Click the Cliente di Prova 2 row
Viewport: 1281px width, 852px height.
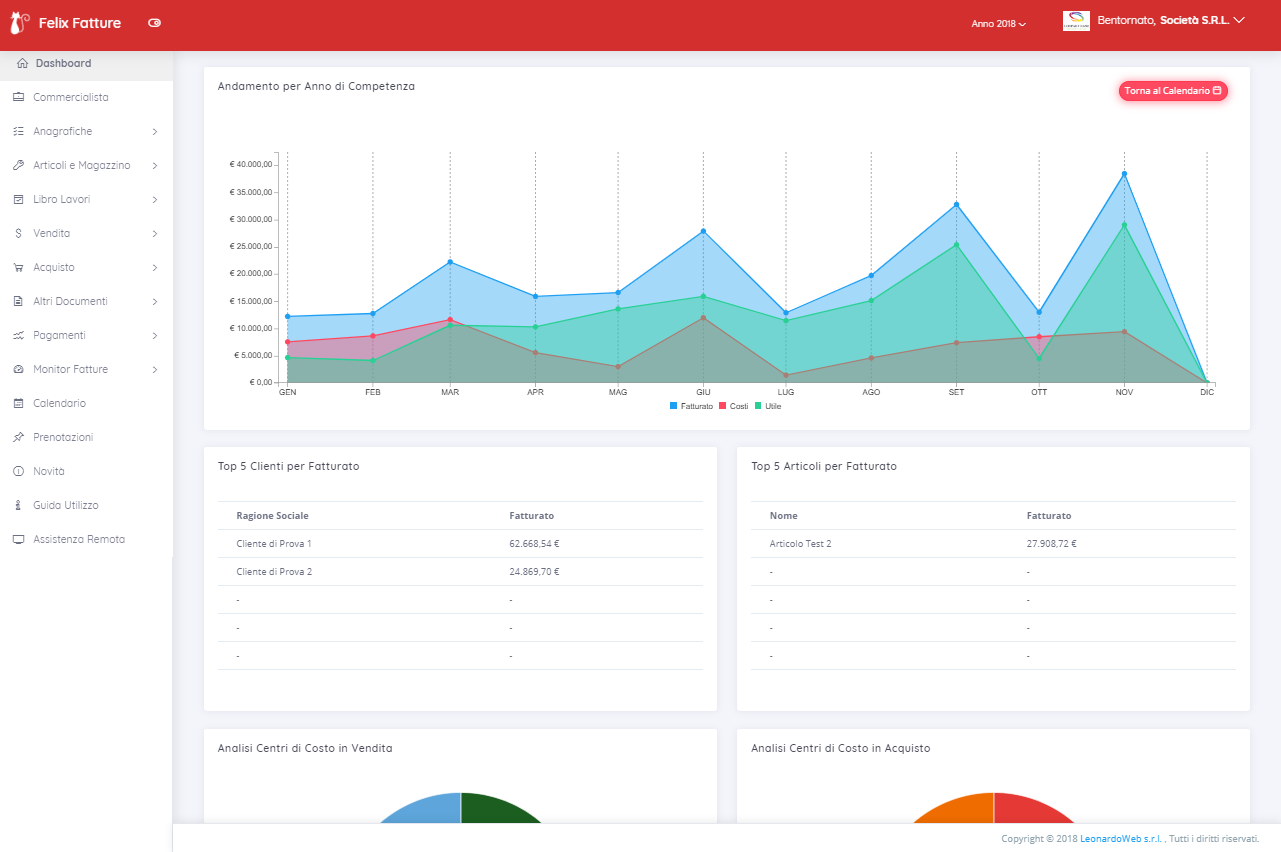460,572
